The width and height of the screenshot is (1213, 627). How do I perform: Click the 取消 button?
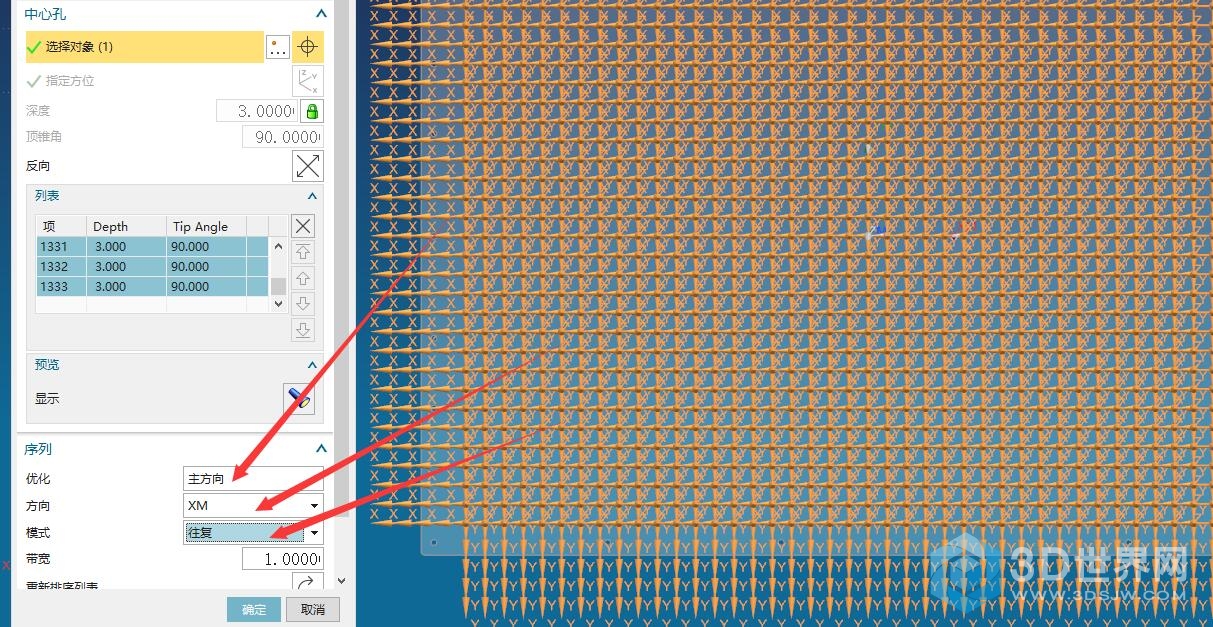pyautogui.click(x=313, y=610)
